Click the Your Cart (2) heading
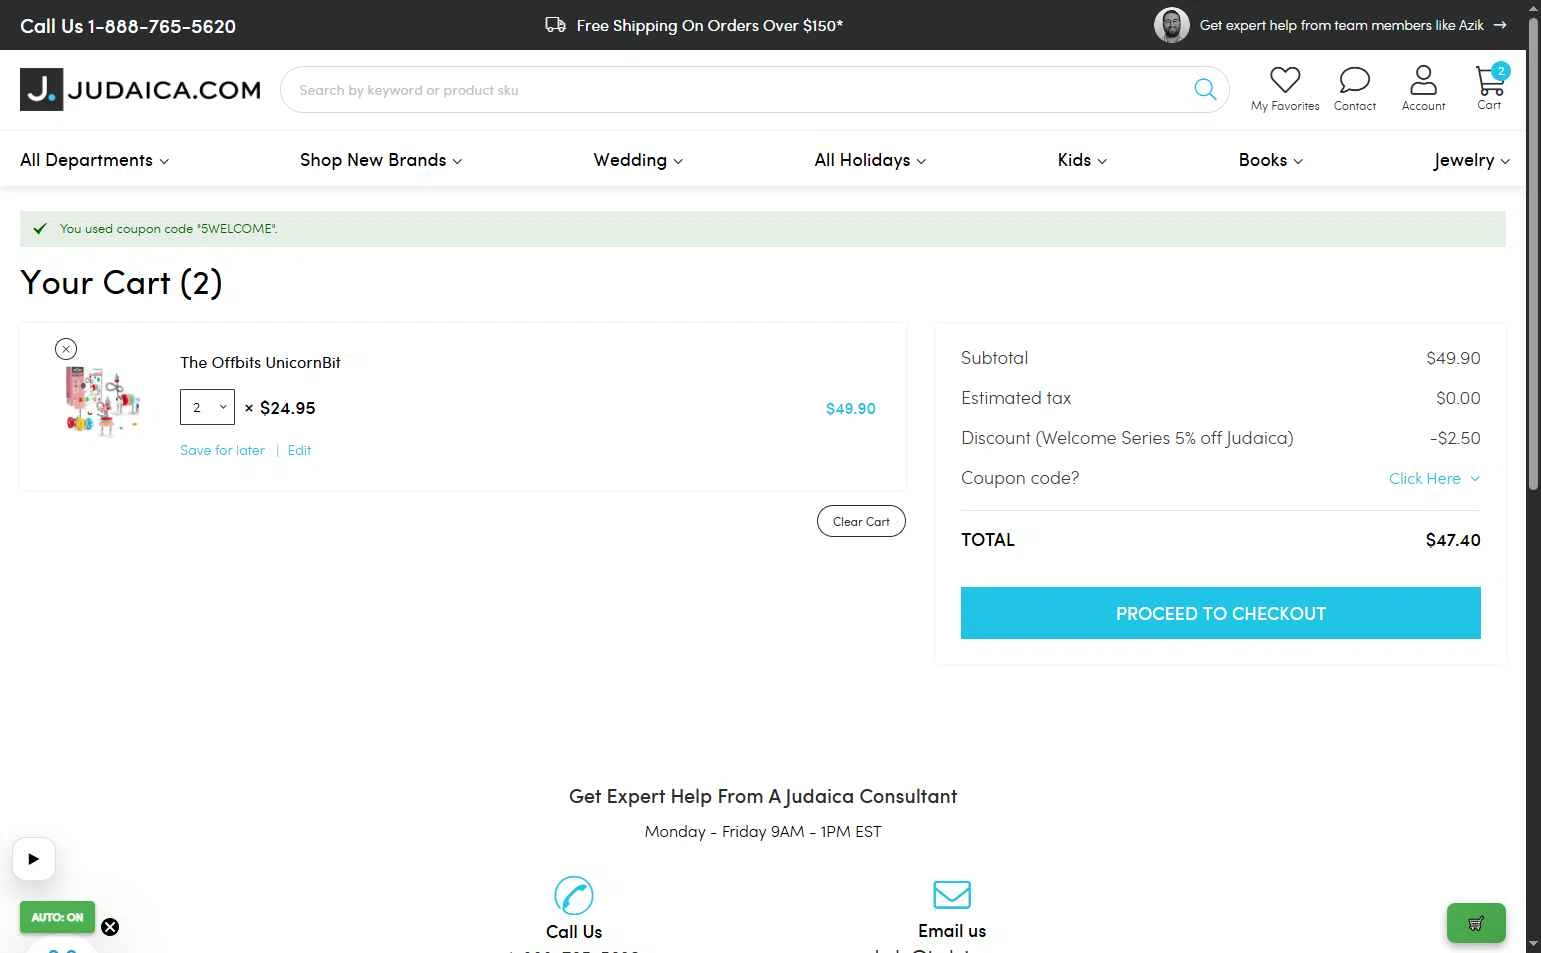The width and height of the screenshot is (1541, 953). (121, 283)
